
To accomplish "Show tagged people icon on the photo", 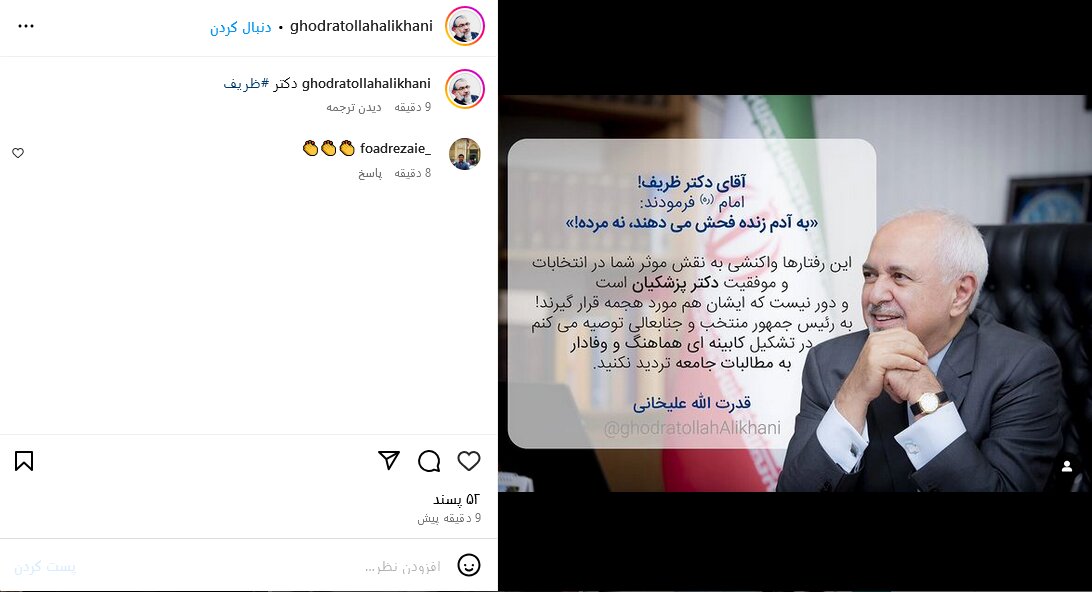I will tap(1066, 467).
